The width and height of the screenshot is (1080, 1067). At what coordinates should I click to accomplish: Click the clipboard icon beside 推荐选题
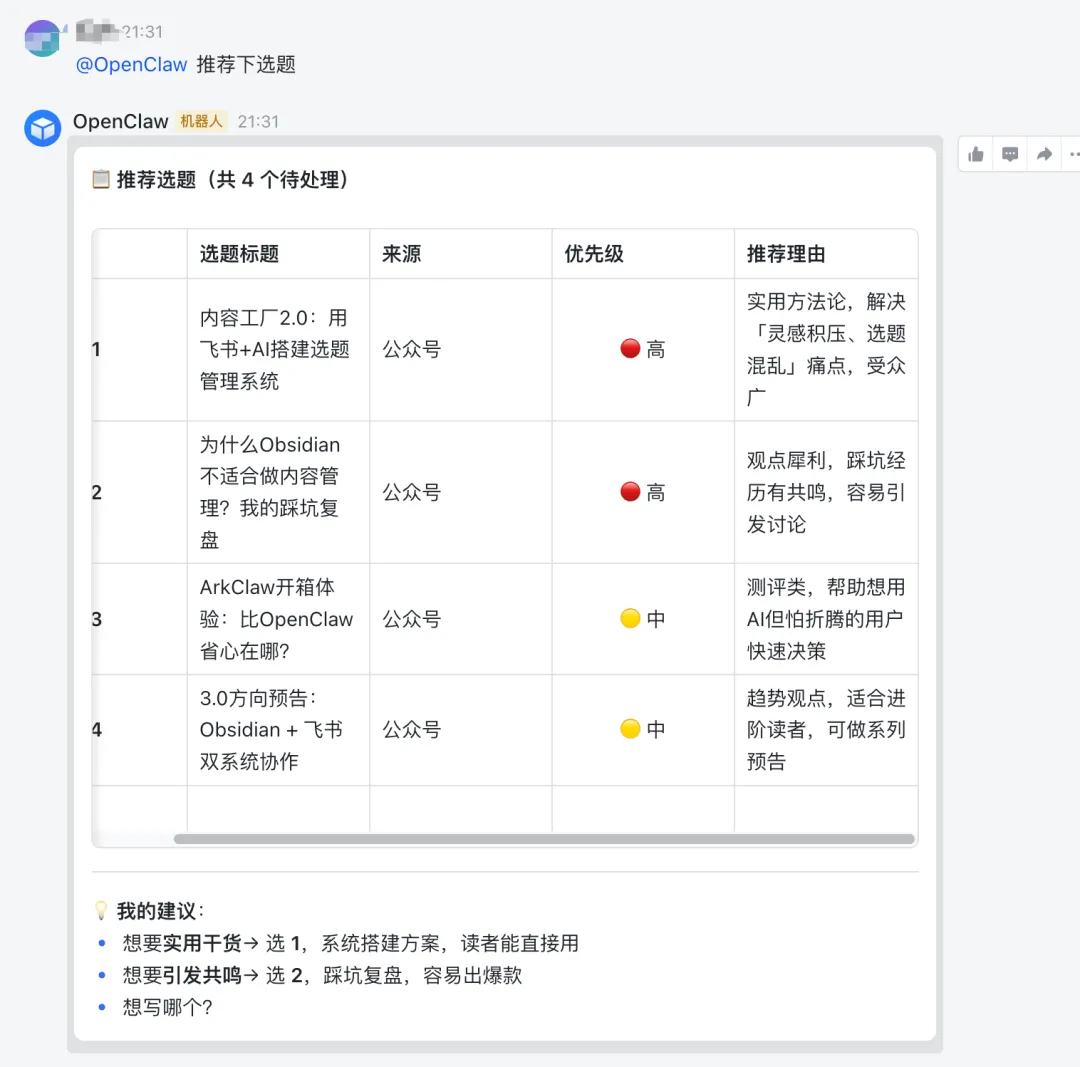[101, 180]
